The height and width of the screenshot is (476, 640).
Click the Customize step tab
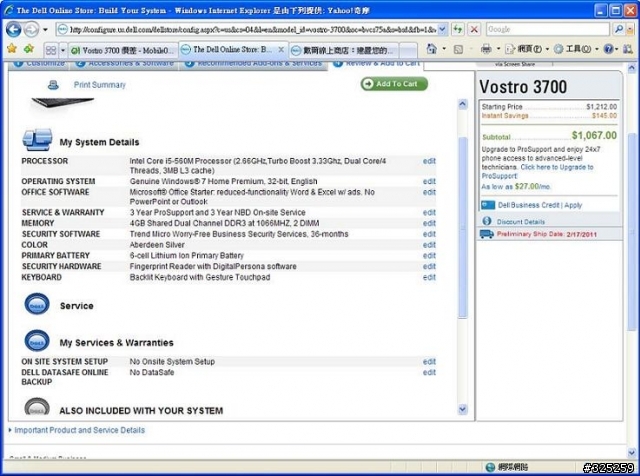pos(39,64)
